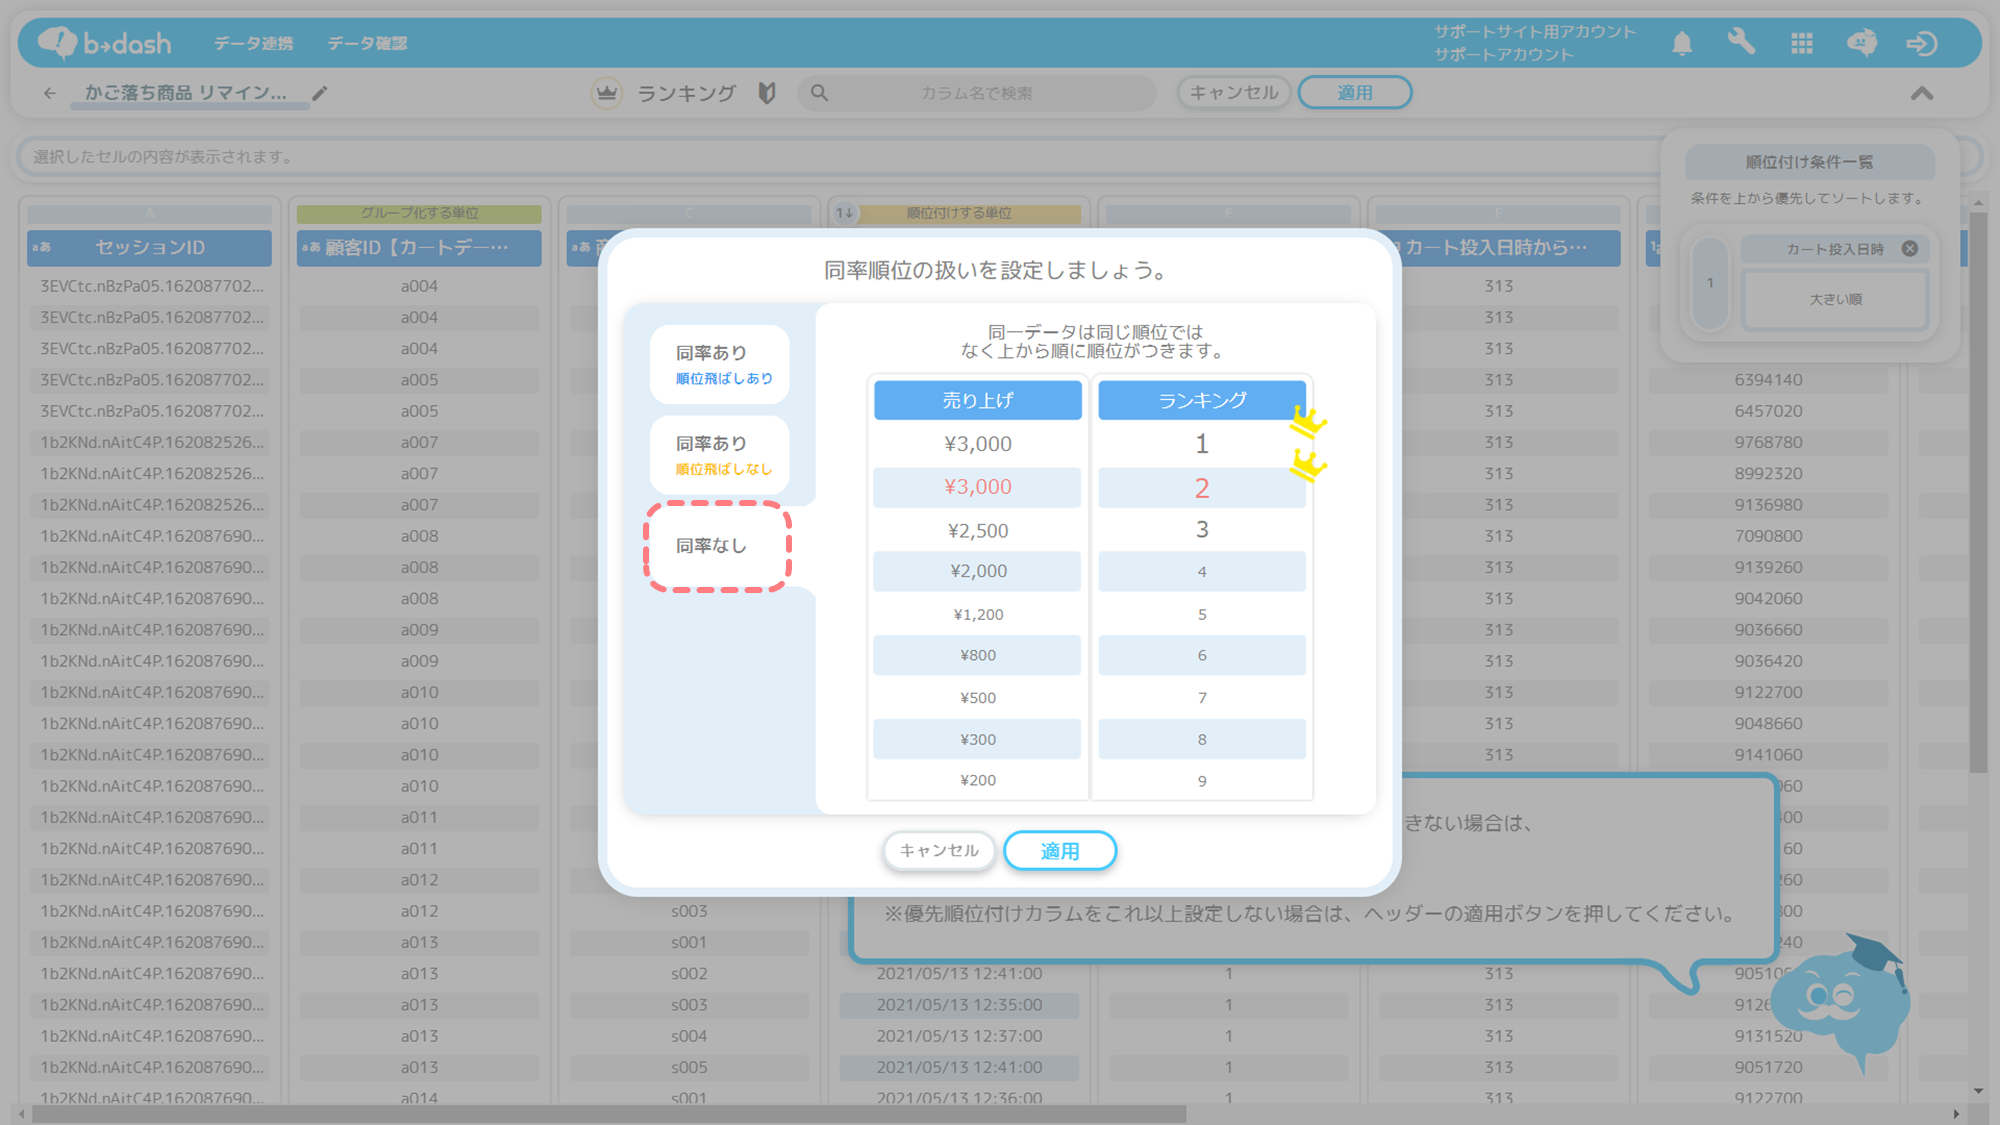Click the scroll left arrow
The height and width of the screenshot is (1125, 2000).
click(22, 1114)
